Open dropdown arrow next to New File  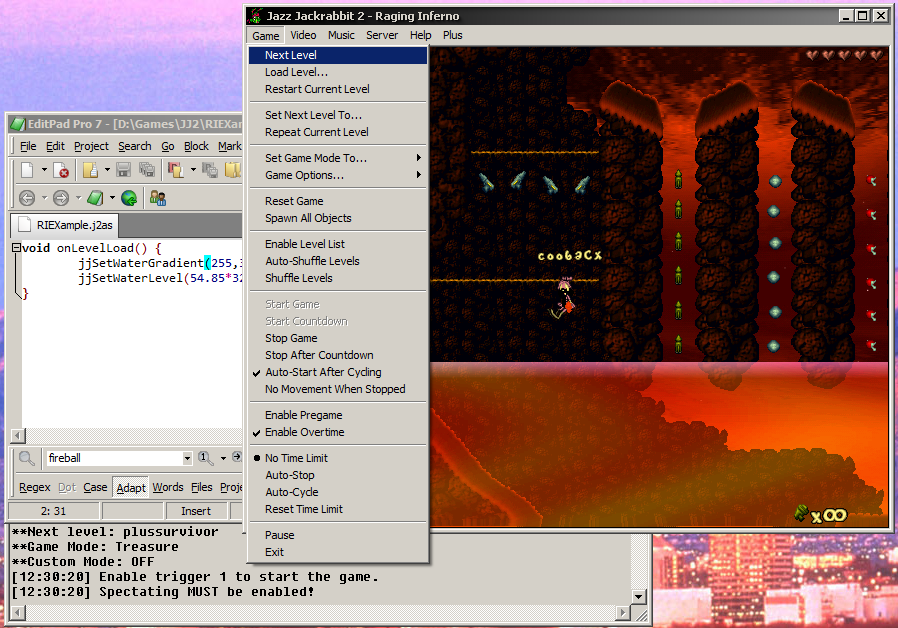[44, 169]
